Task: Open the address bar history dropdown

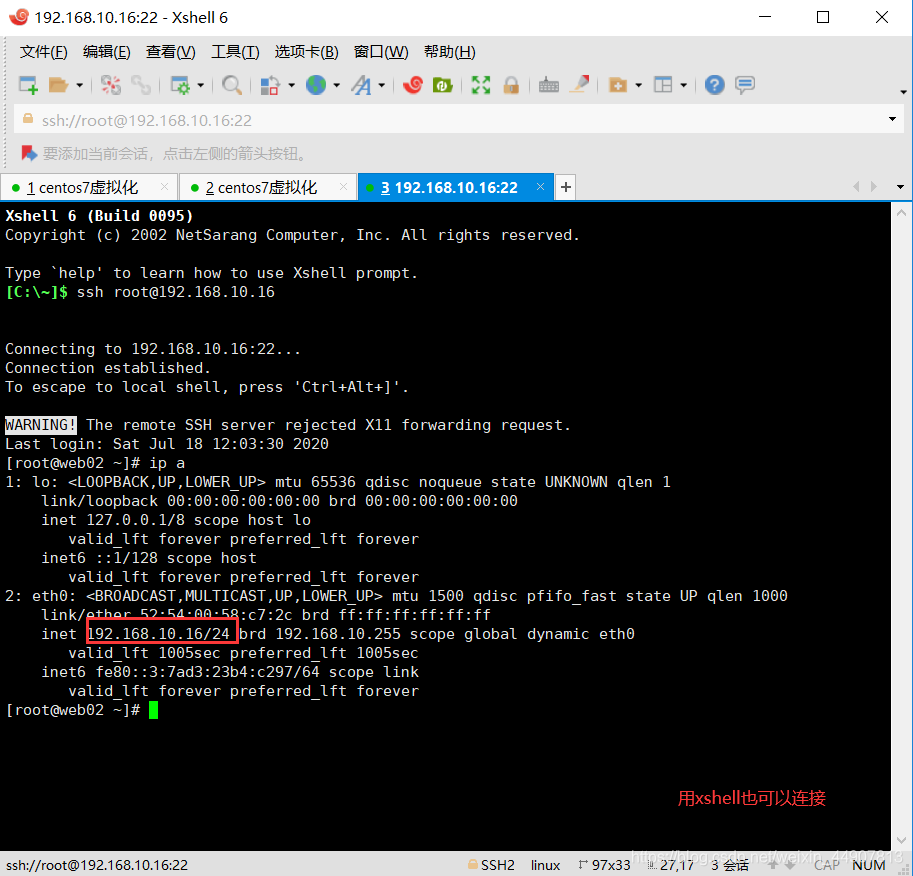Action: (892, 119)
